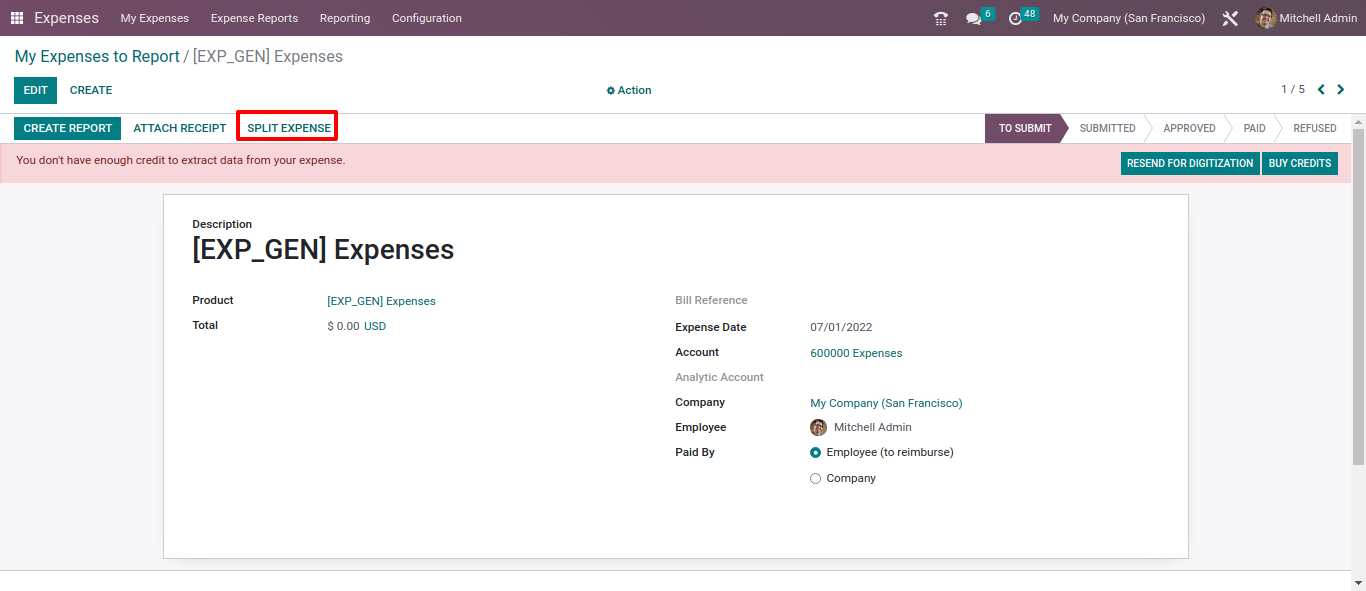This screenshot has height=591, width=1366.
Task: Open the 600000 Expenses account link
Action: pyautogui.click(x=856, y=353)
